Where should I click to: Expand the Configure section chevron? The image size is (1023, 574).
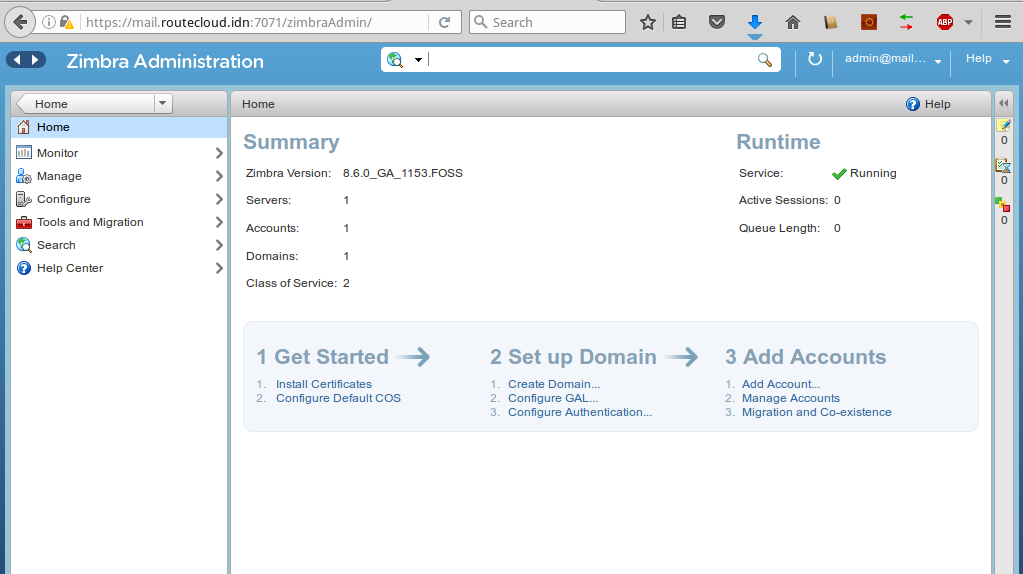pos(219,199)
